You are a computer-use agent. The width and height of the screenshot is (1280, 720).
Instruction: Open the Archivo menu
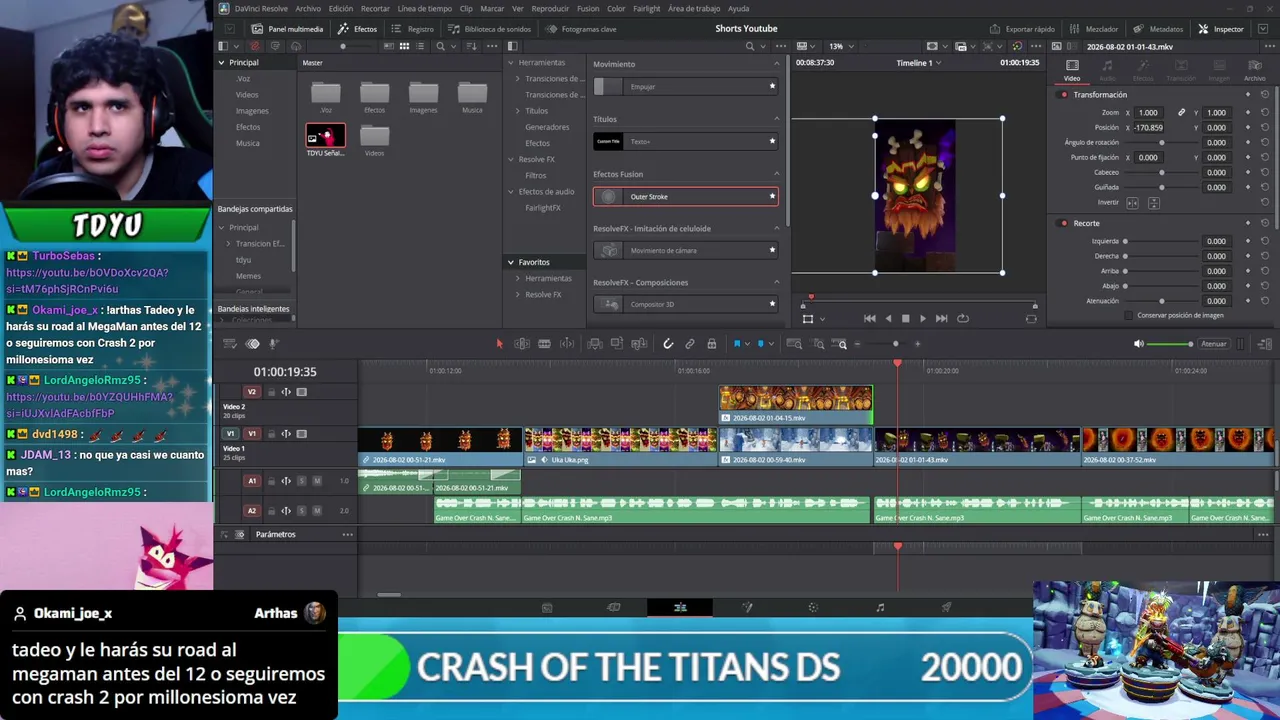tap(308, 9)
